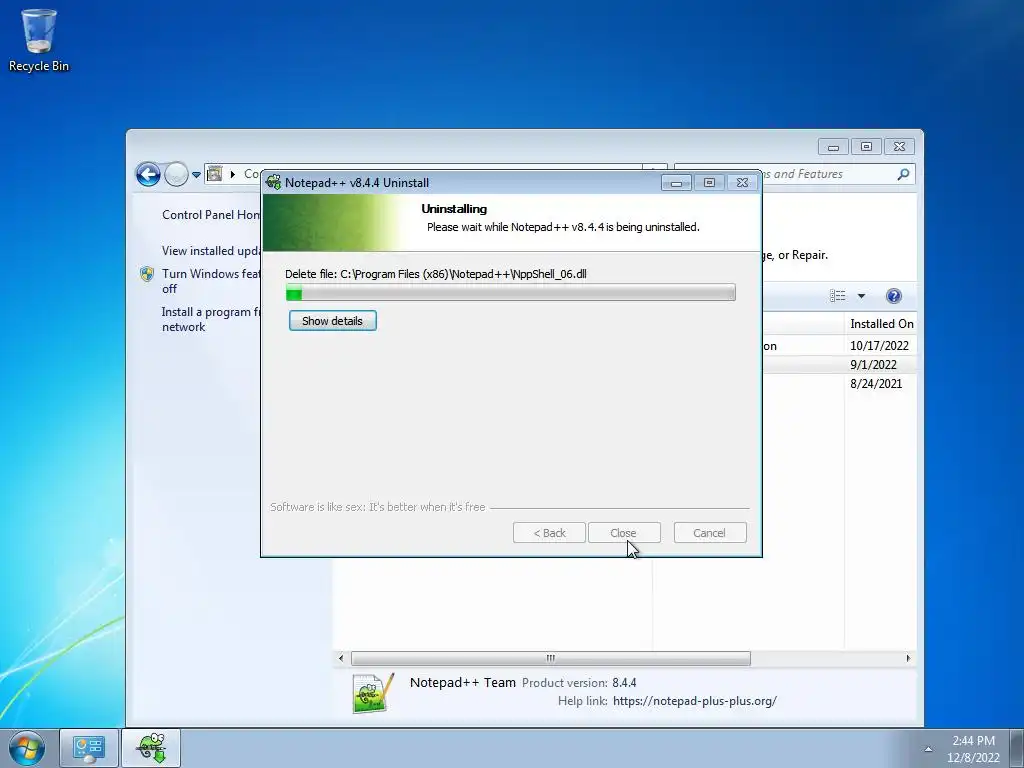The width and height of the screenshot is (1024, 768).
Task: Click the Notepad++ chameleon title bar icon
Action: 274,182
